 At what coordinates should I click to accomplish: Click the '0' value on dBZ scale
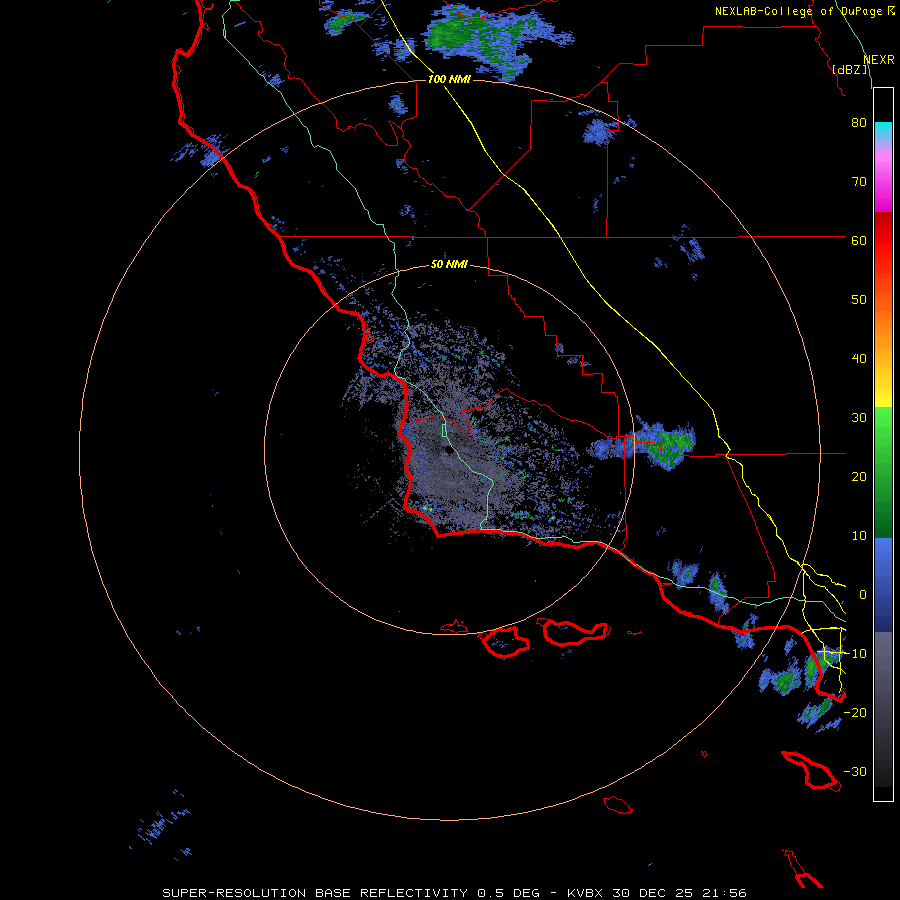click(x=862, y=595)
